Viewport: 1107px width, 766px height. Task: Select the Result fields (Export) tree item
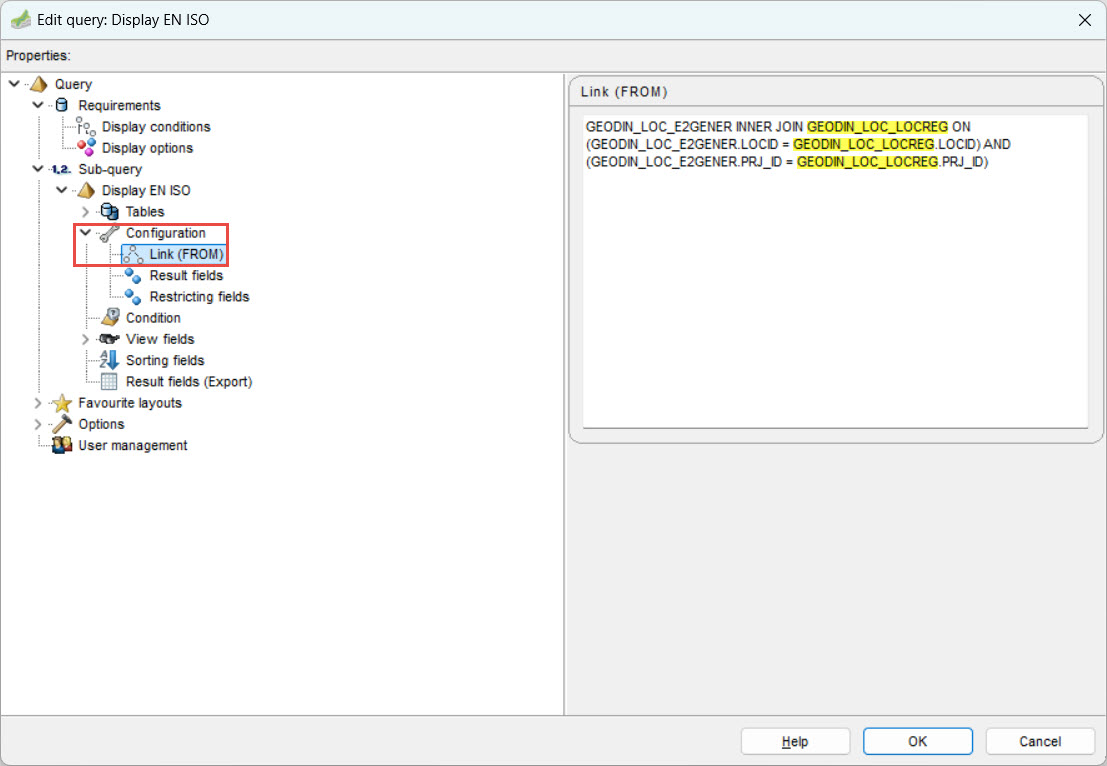point(189,382)
